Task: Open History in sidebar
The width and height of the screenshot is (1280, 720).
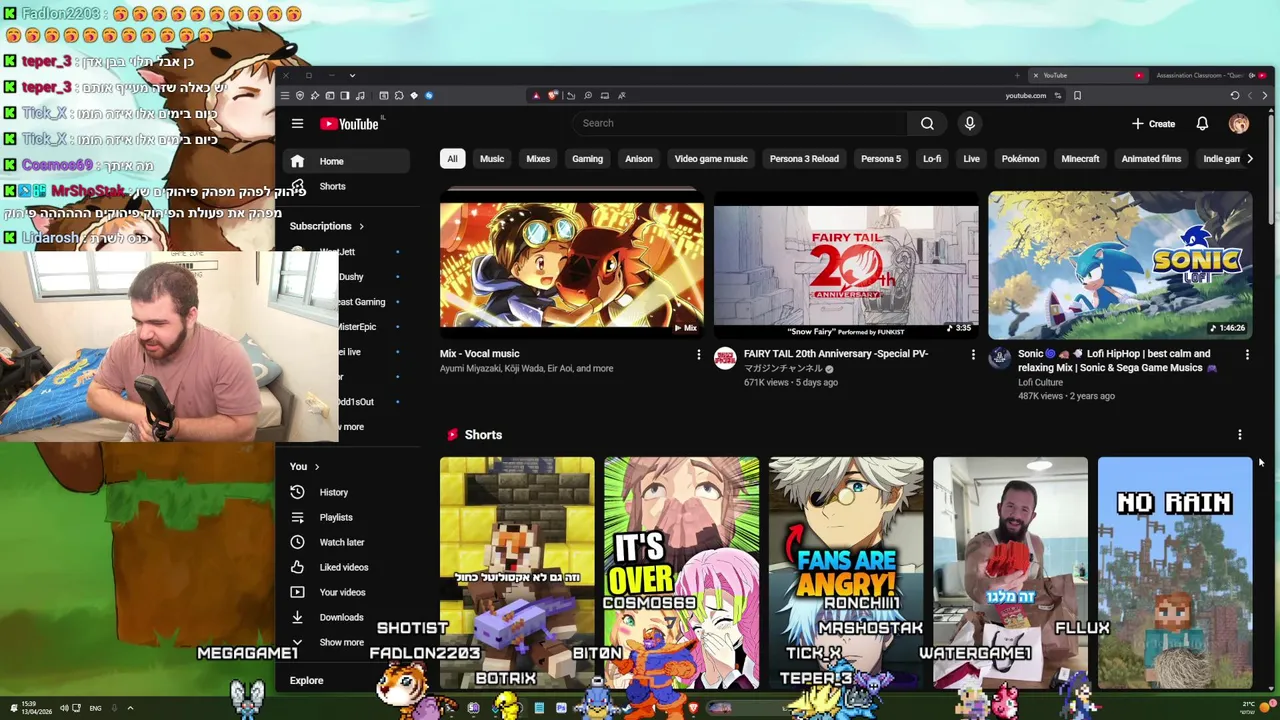Action: point(346,492)
